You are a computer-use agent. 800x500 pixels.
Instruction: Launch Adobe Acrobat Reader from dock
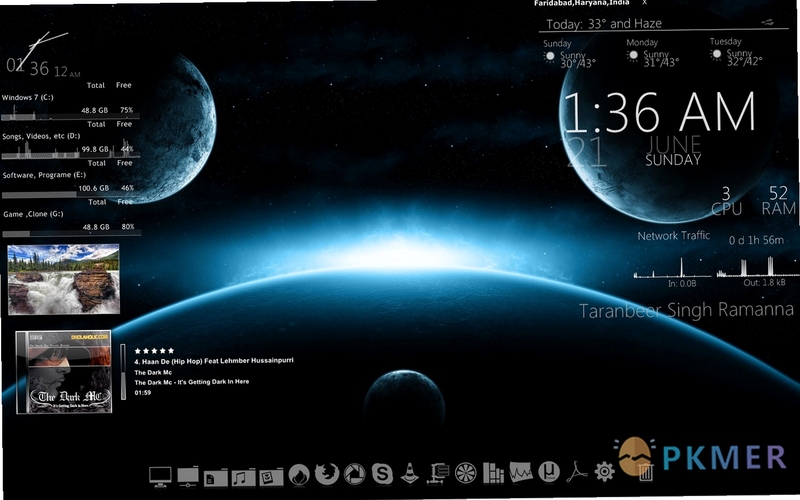click(x=577, y=471)
